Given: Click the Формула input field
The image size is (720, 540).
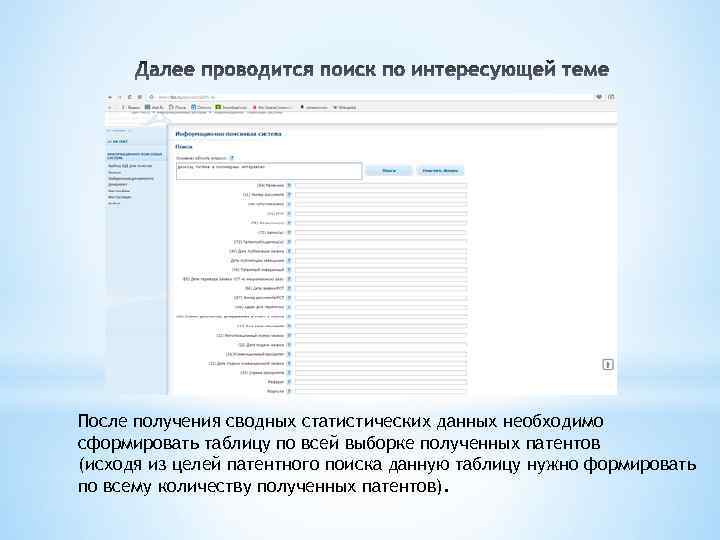Looking at the screenshot, I should coord(381,391).
